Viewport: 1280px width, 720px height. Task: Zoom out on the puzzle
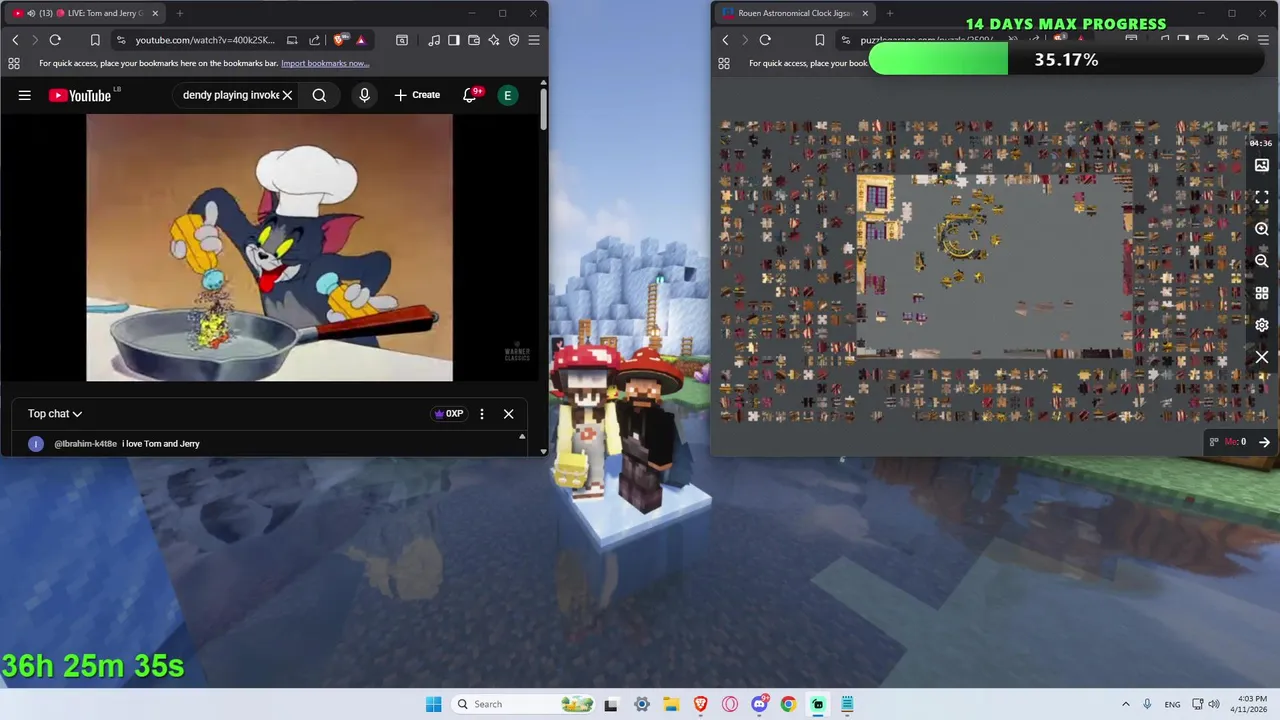coord(1262,261)
